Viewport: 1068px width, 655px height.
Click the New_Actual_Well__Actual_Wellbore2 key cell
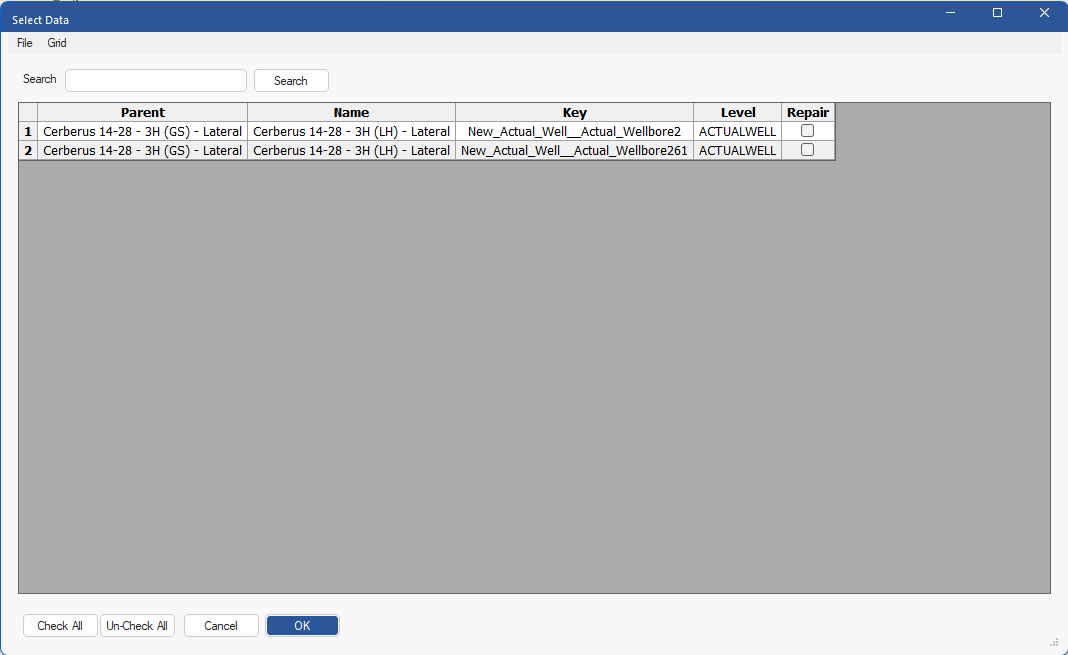(574, 131)
